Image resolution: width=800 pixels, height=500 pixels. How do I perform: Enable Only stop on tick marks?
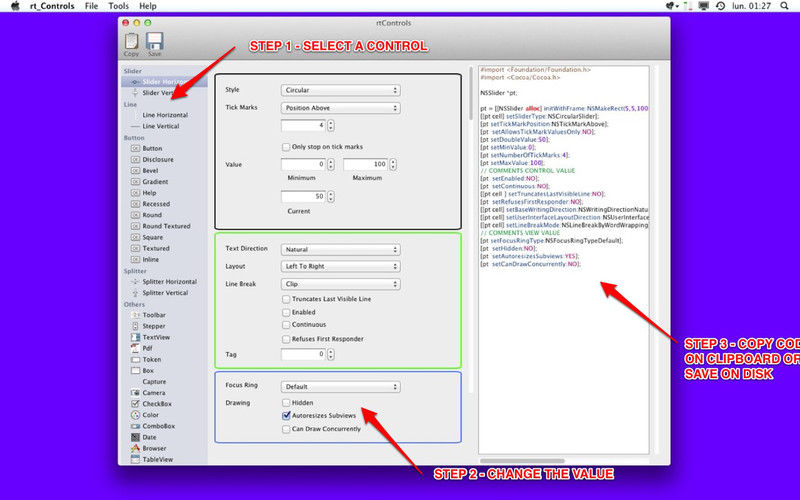286,147
